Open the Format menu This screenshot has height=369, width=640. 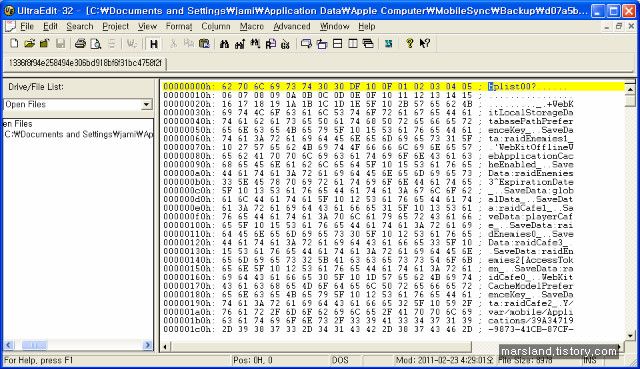click(179, 27)
